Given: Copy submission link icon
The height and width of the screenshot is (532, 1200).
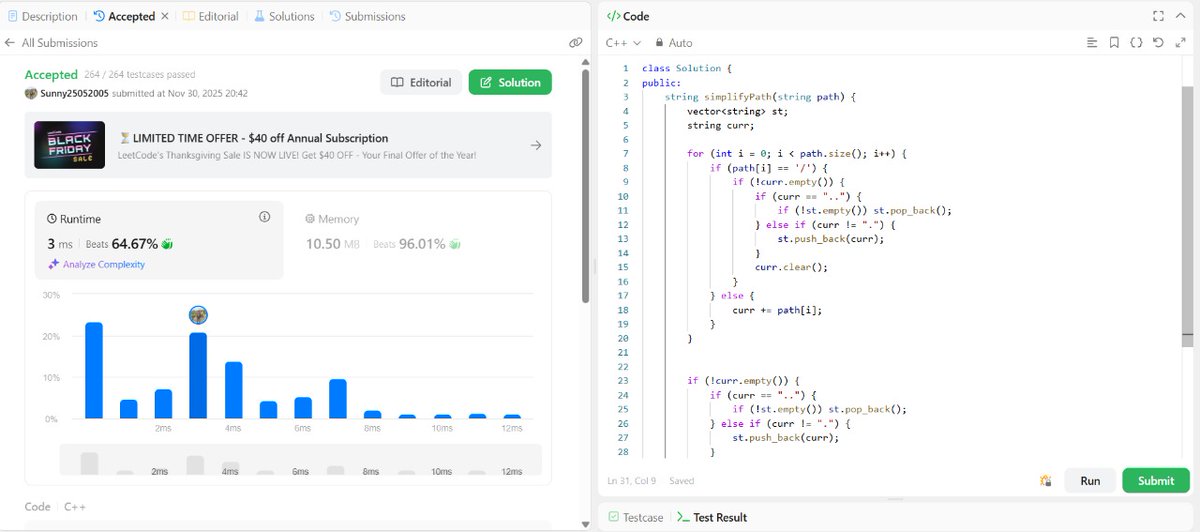Looking at the screenshot, I should 575,43.
